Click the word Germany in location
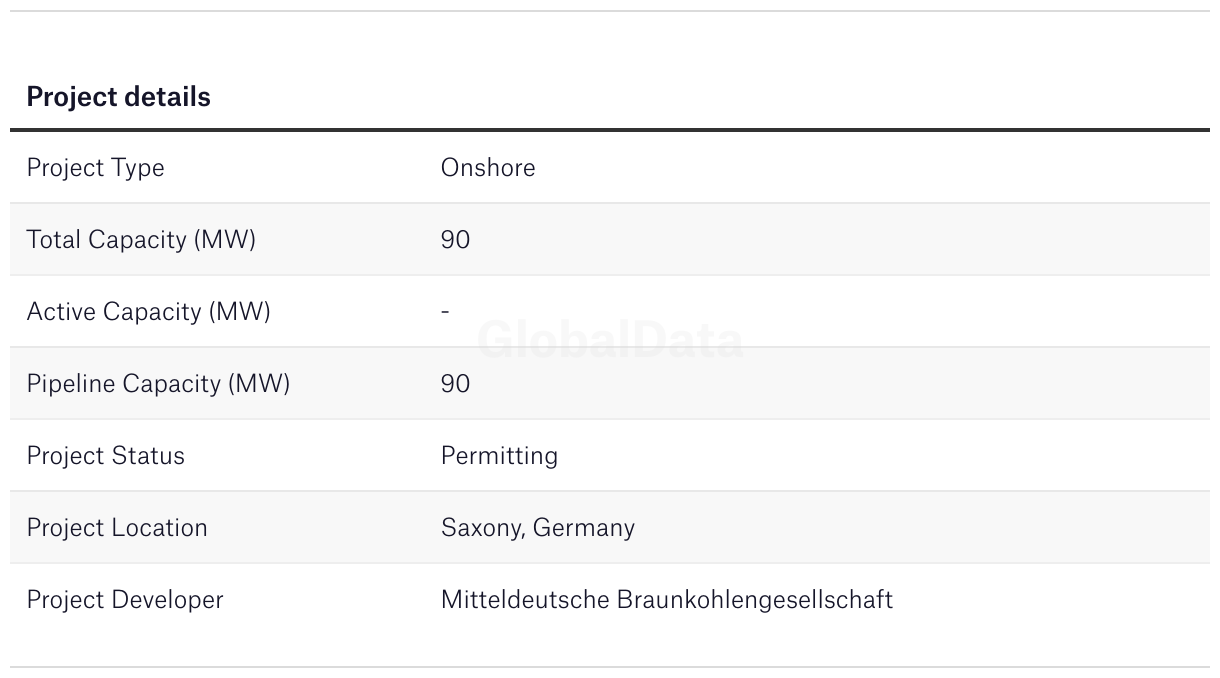The height and width of the screenshot is (678, 1220). coord(584,528)
